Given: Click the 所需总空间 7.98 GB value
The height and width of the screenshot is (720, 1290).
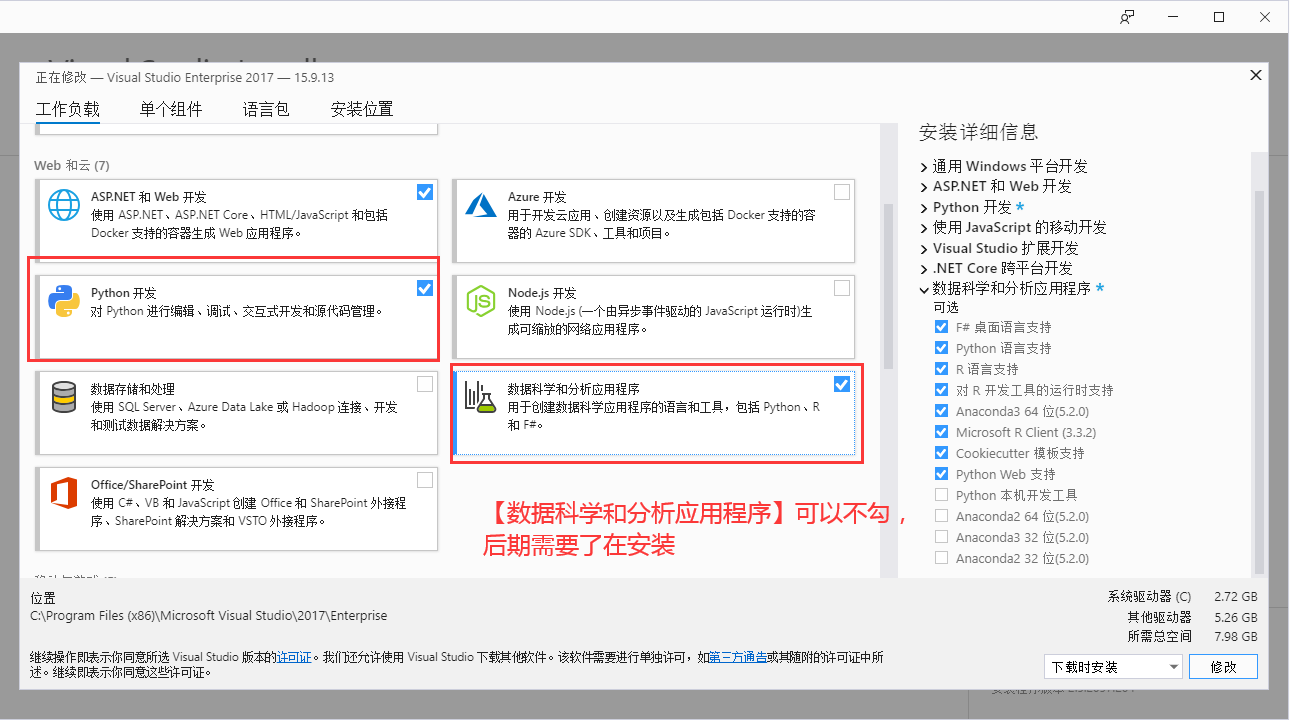Looking at the screenshot, I should [1235, 637].
